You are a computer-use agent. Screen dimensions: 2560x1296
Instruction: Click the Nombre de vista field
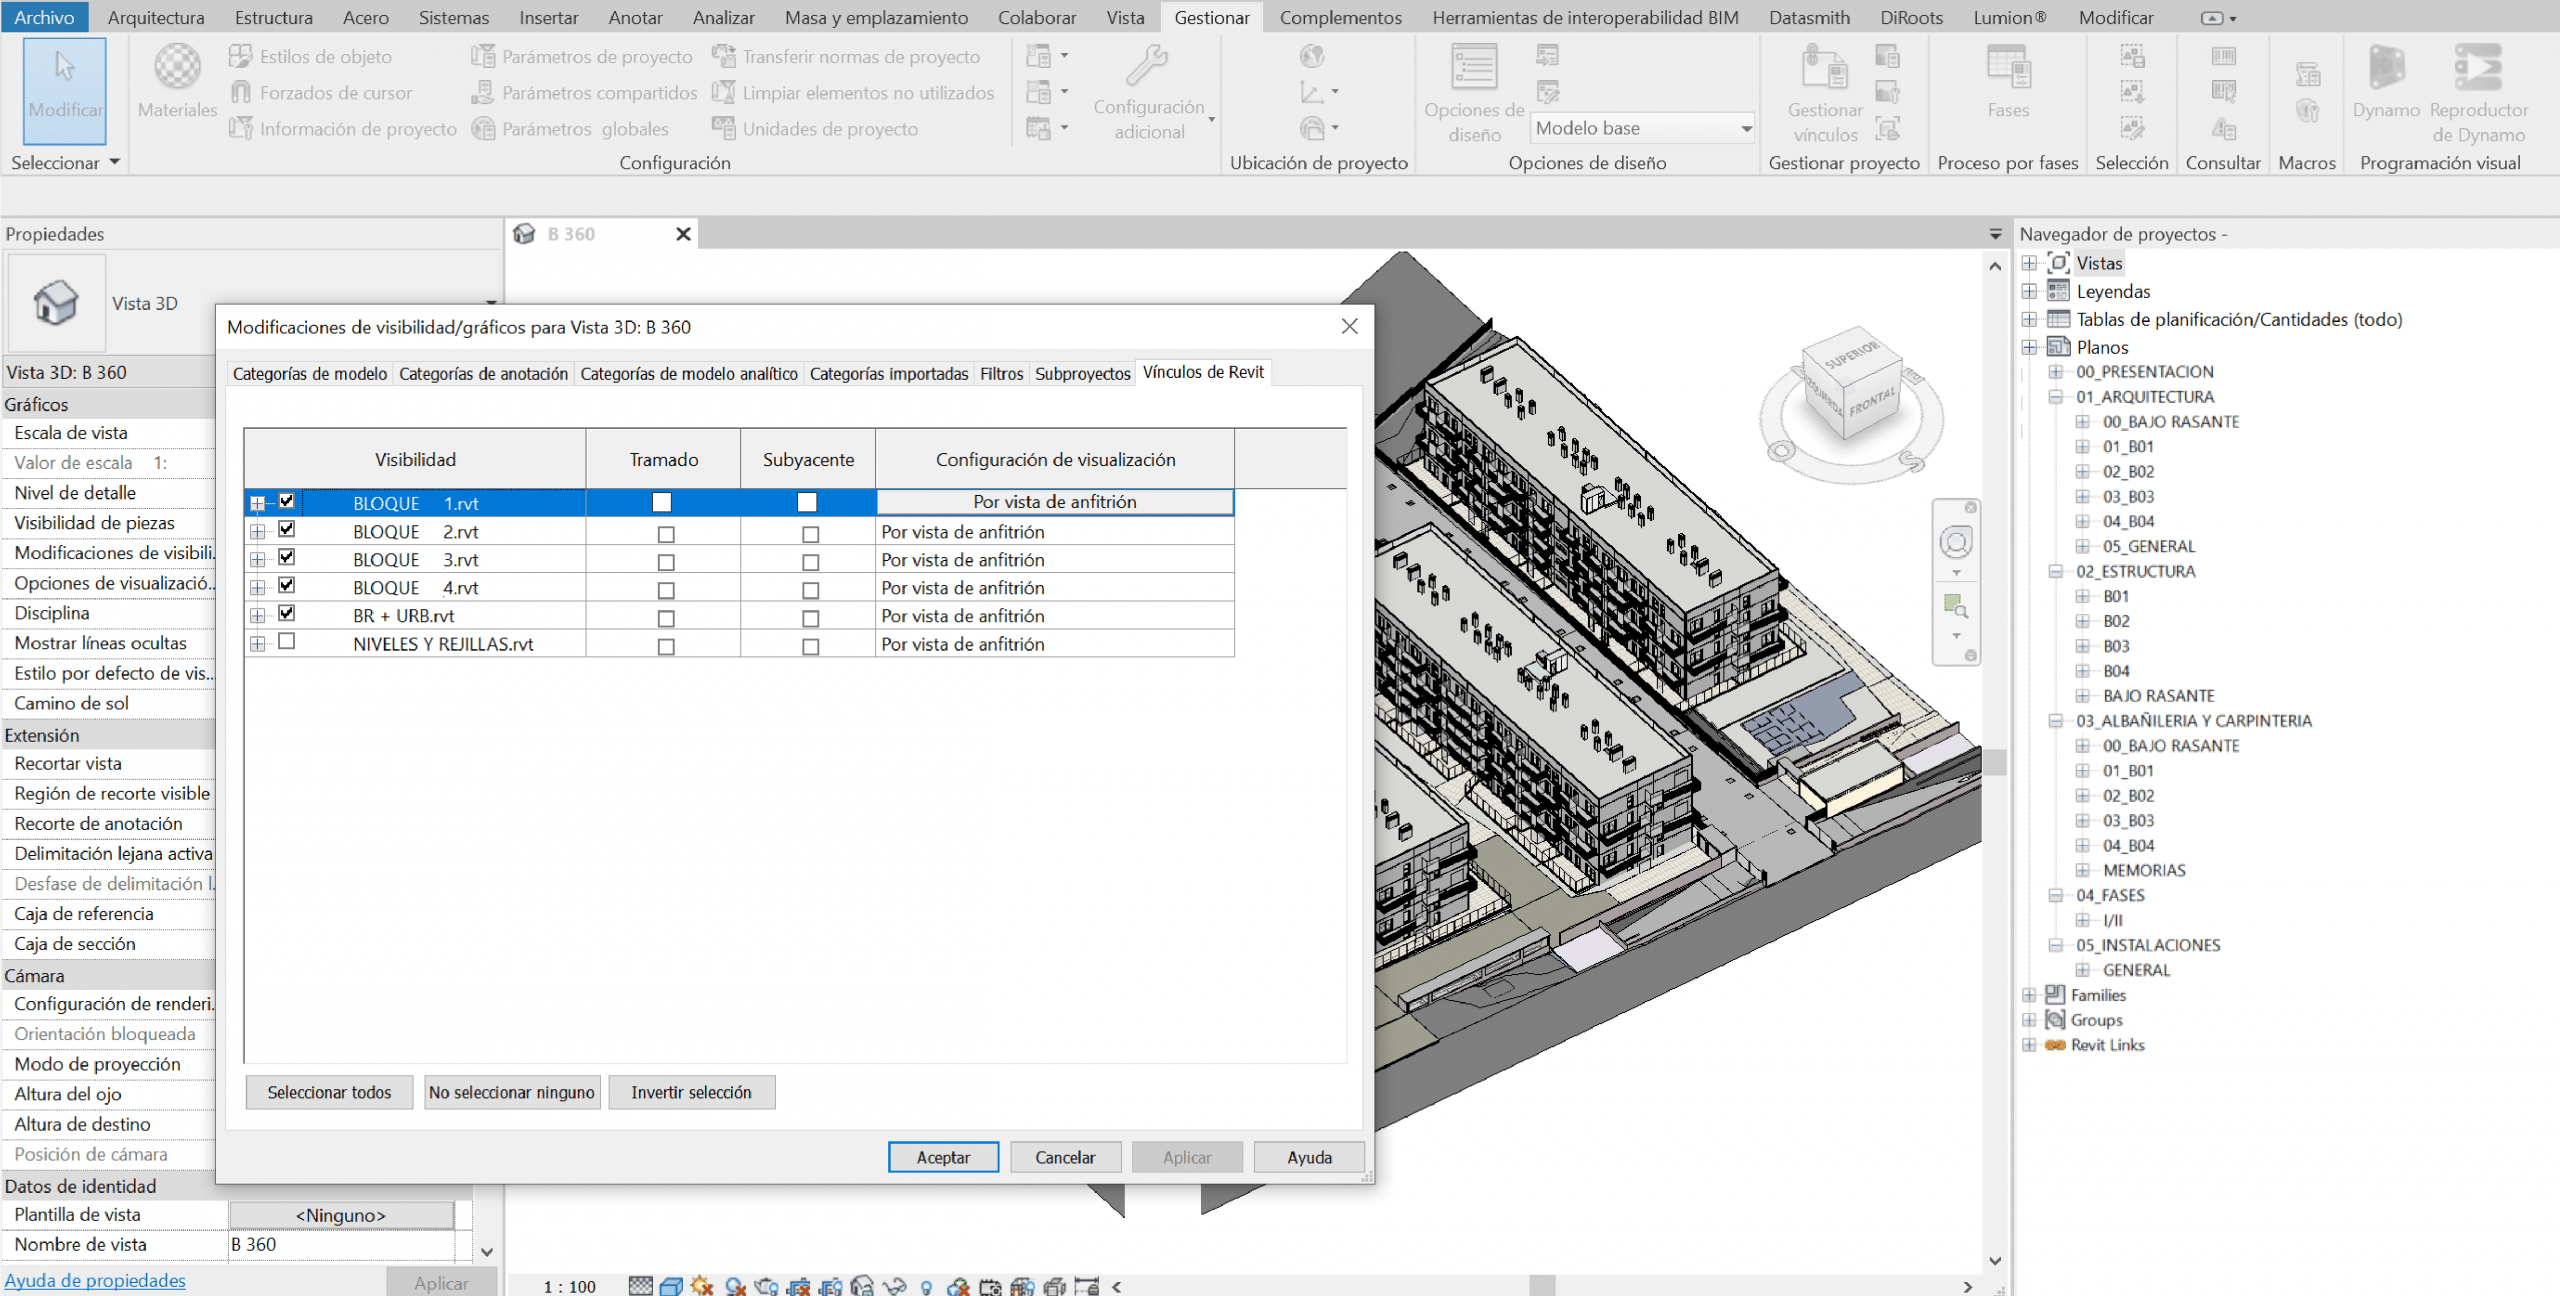[x=342, y=1245]
